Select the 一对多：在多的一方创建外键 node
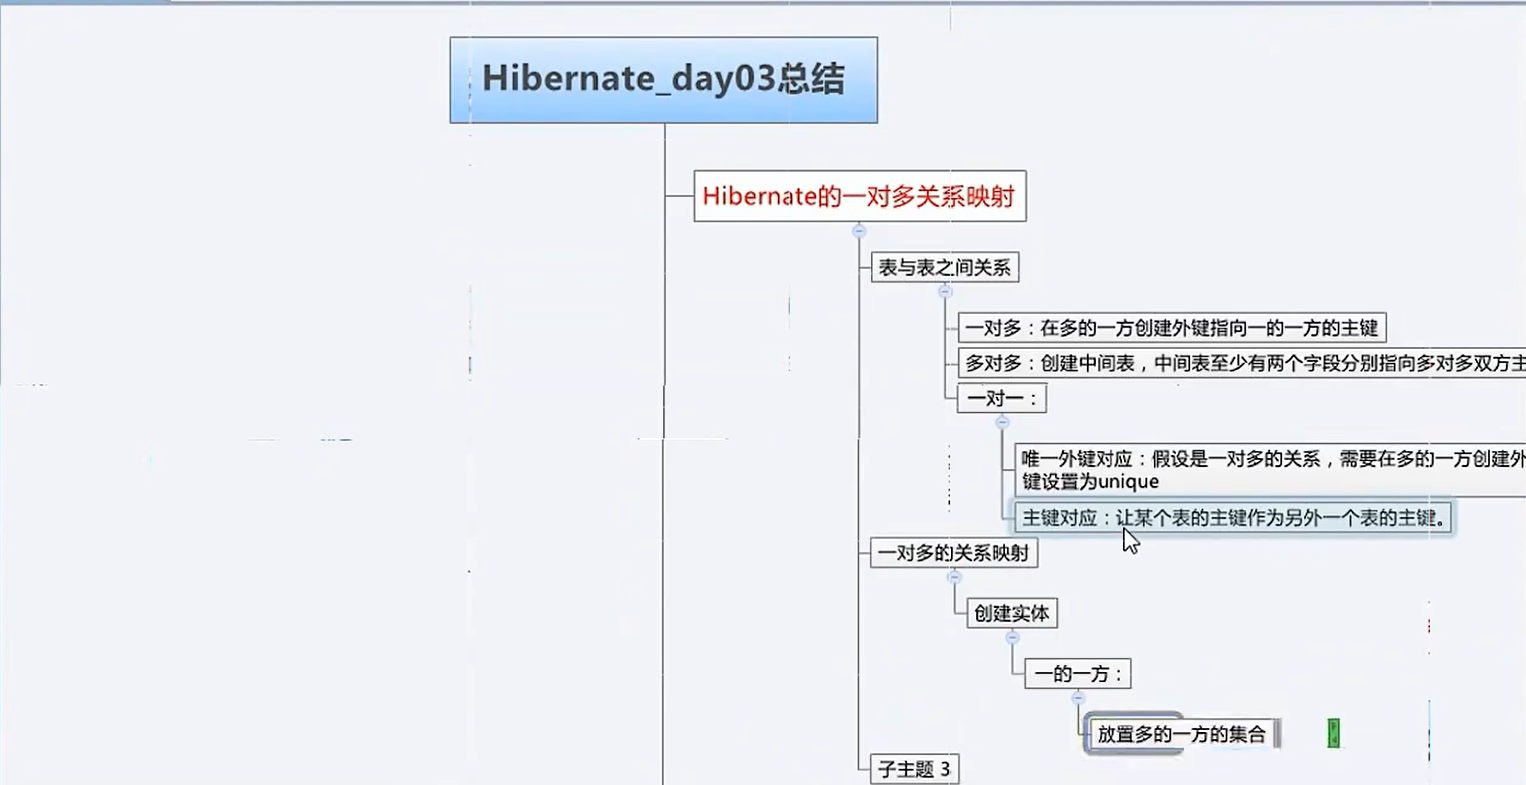 1172,328
